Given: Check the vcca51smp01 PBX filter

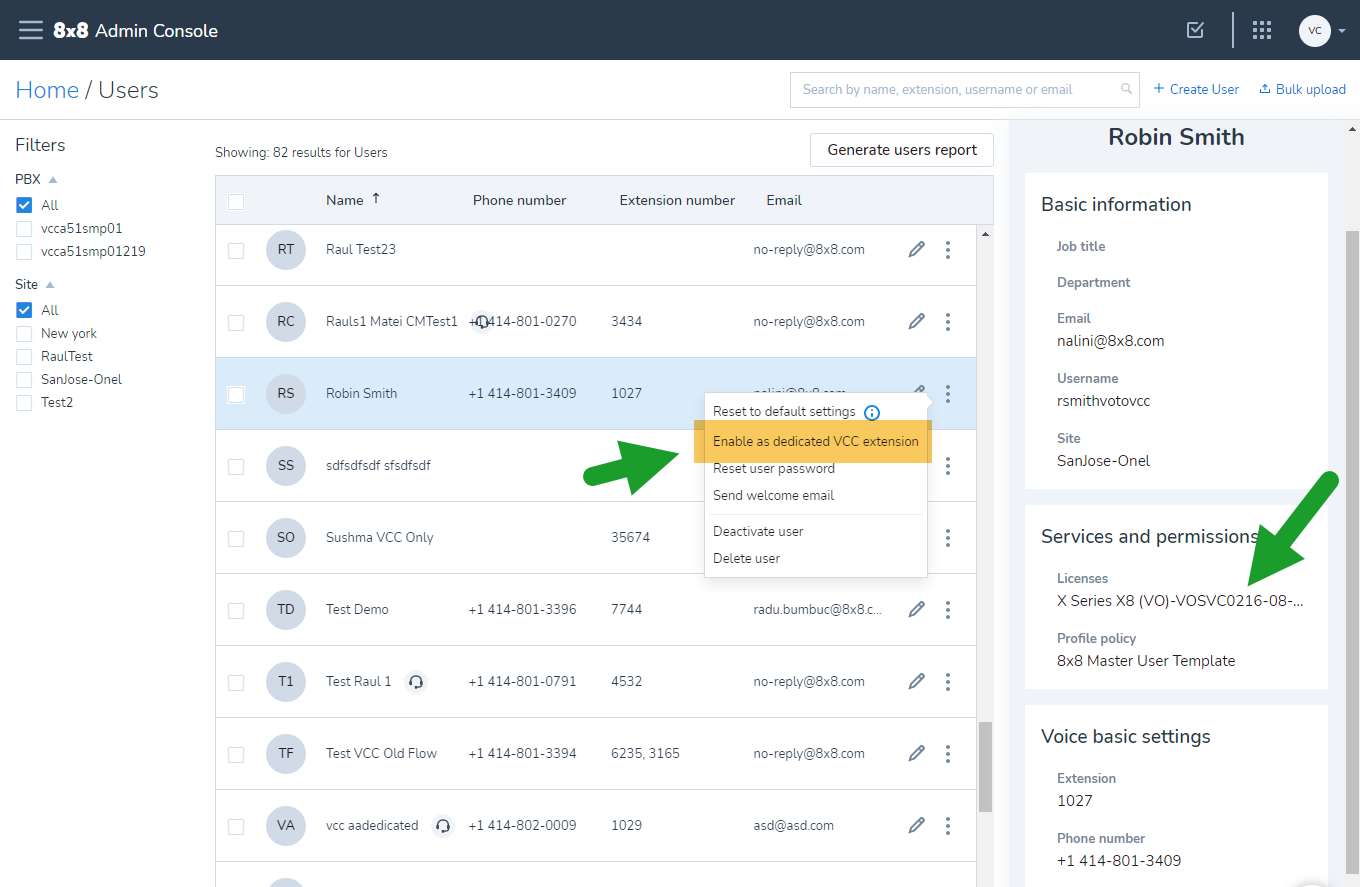Looking at the screenshot, I should [24, 228].
